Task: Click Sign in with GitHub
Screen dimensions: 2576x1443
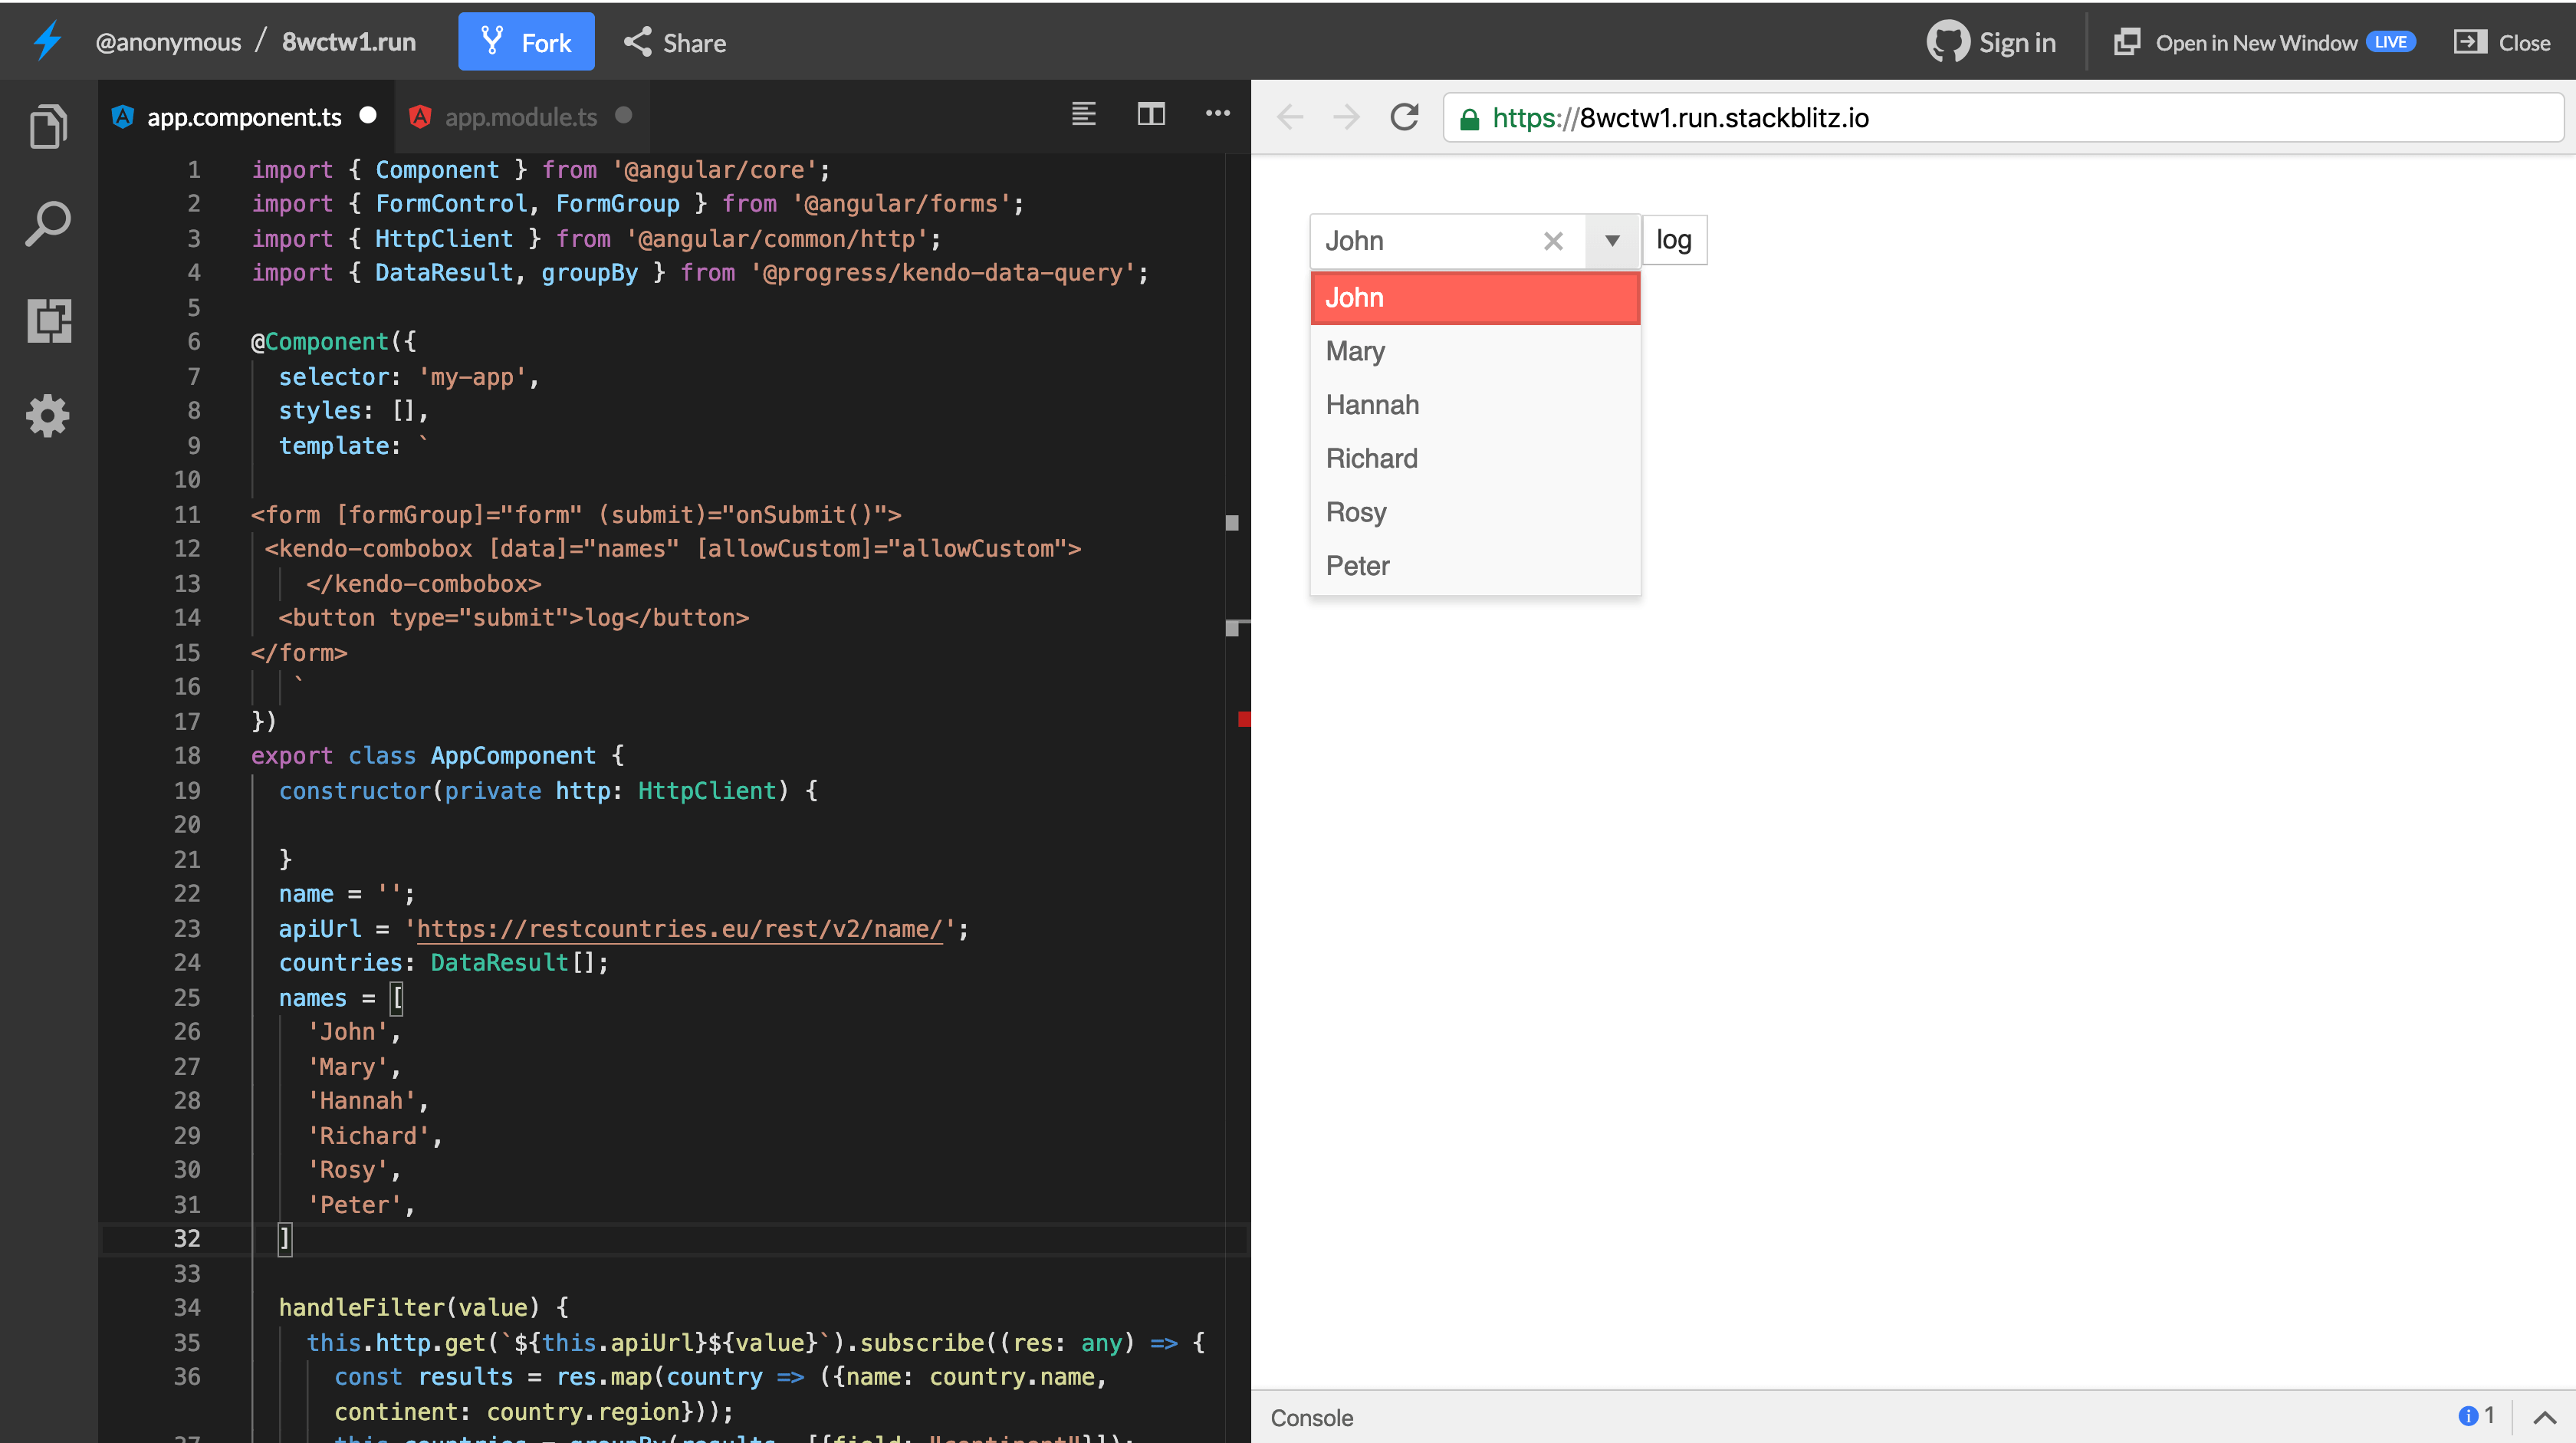Action: coord(1991,42)
